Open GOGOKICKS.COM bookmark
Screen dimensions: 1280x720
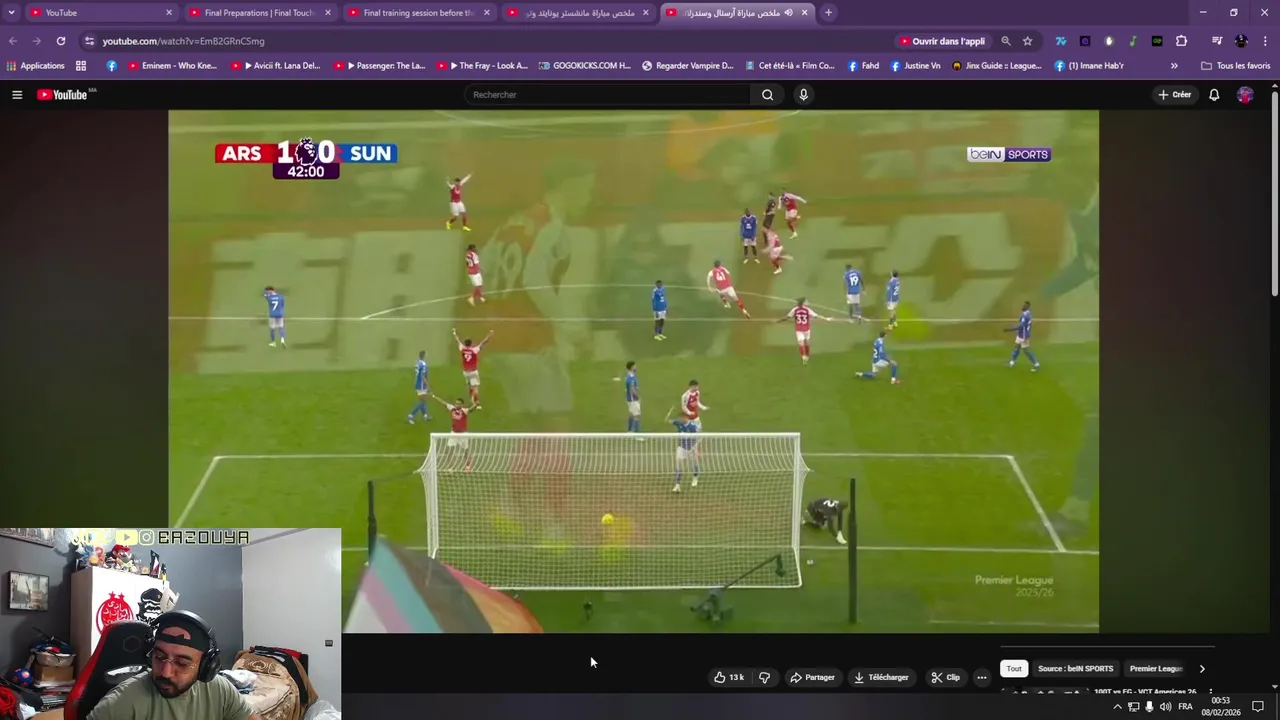(584, 66)
